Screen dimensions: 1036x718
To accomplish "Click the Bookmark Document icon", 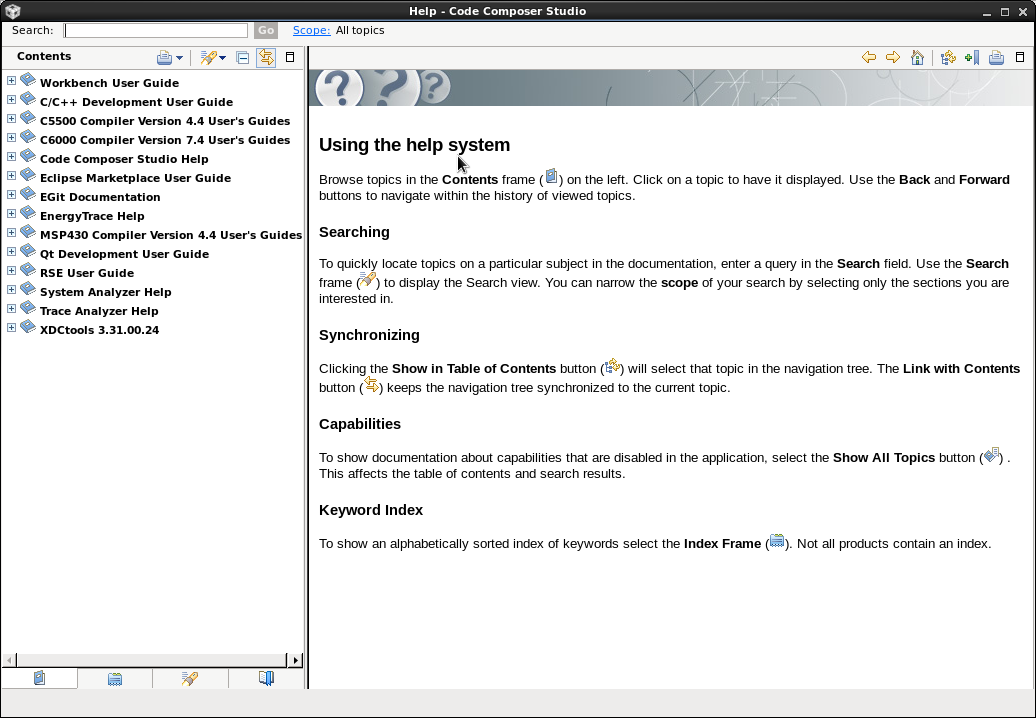I will 972,57.
